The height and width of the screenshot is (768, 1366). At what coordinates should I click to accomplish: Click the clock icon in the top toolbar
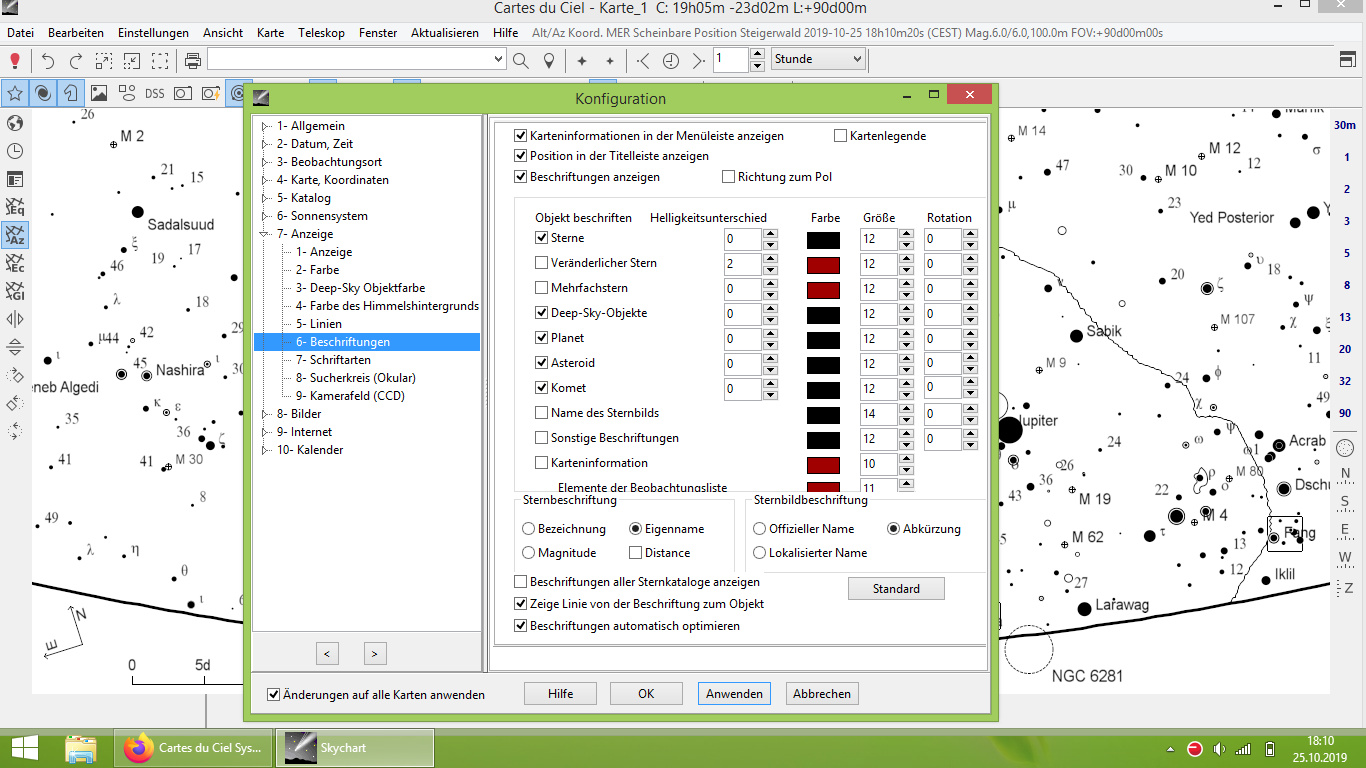click(671, 60)
